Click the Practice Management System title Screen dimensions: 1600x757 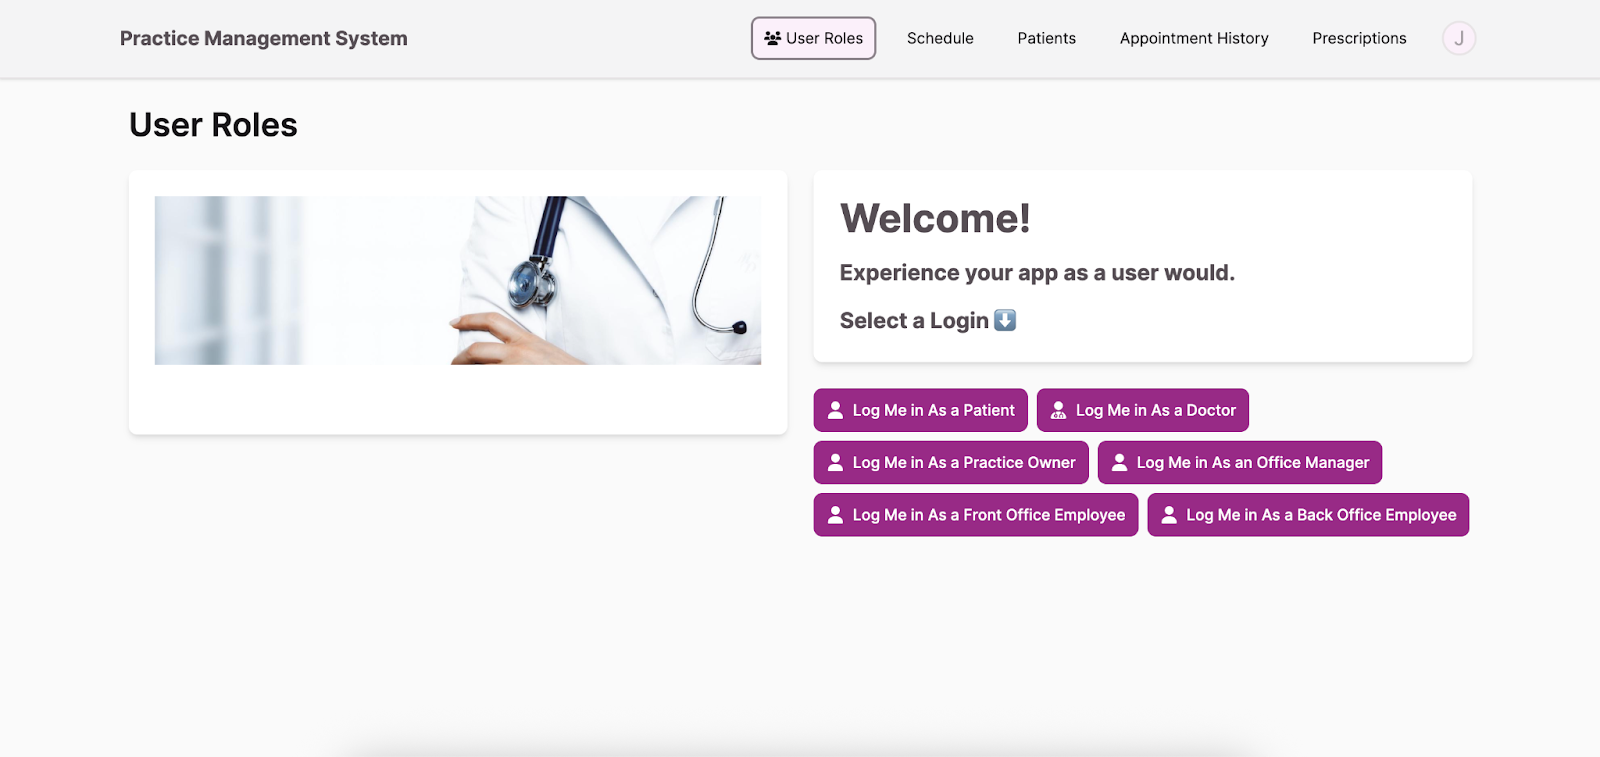pyautogui.click(x=263, y=38)
